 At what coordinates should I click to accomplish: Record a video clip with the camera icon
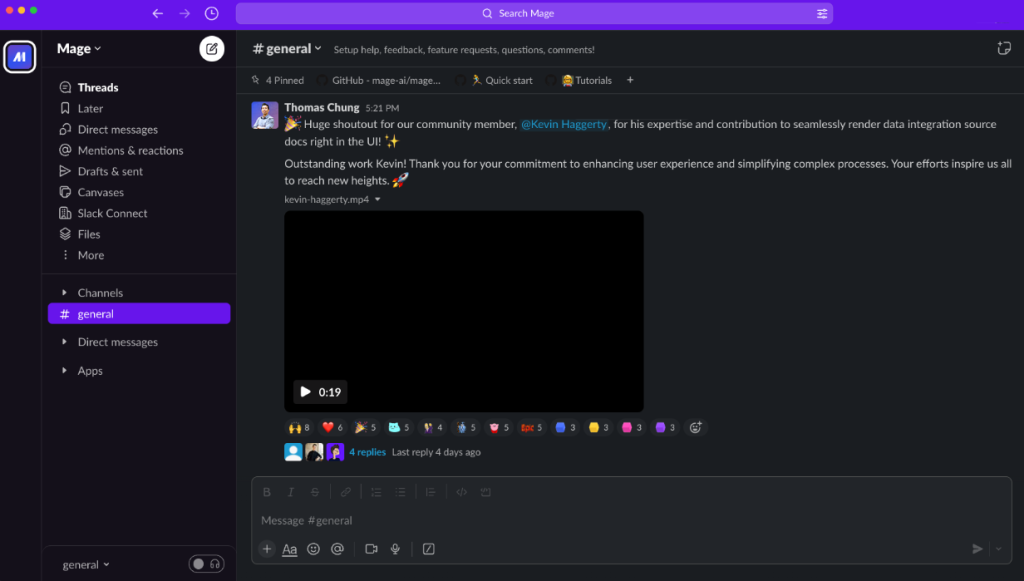pos(372,549)
